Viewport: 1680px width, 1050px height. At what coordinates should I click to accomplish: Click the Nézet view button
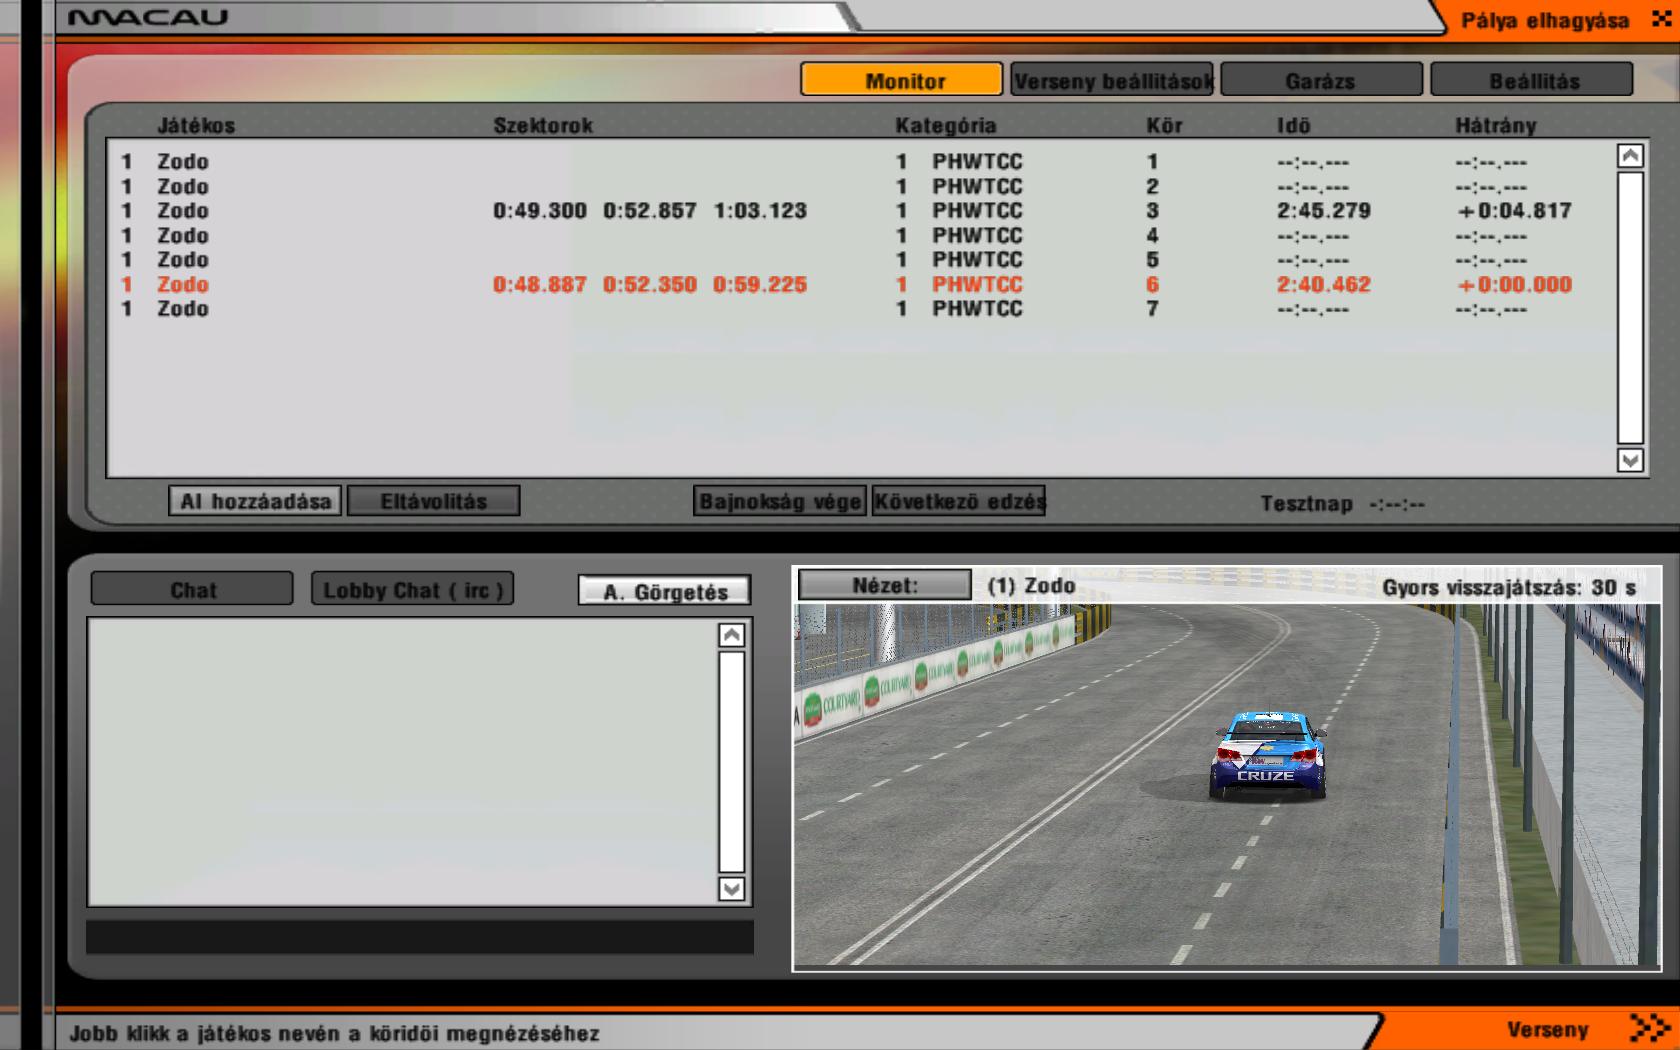[x=885, y=585]
